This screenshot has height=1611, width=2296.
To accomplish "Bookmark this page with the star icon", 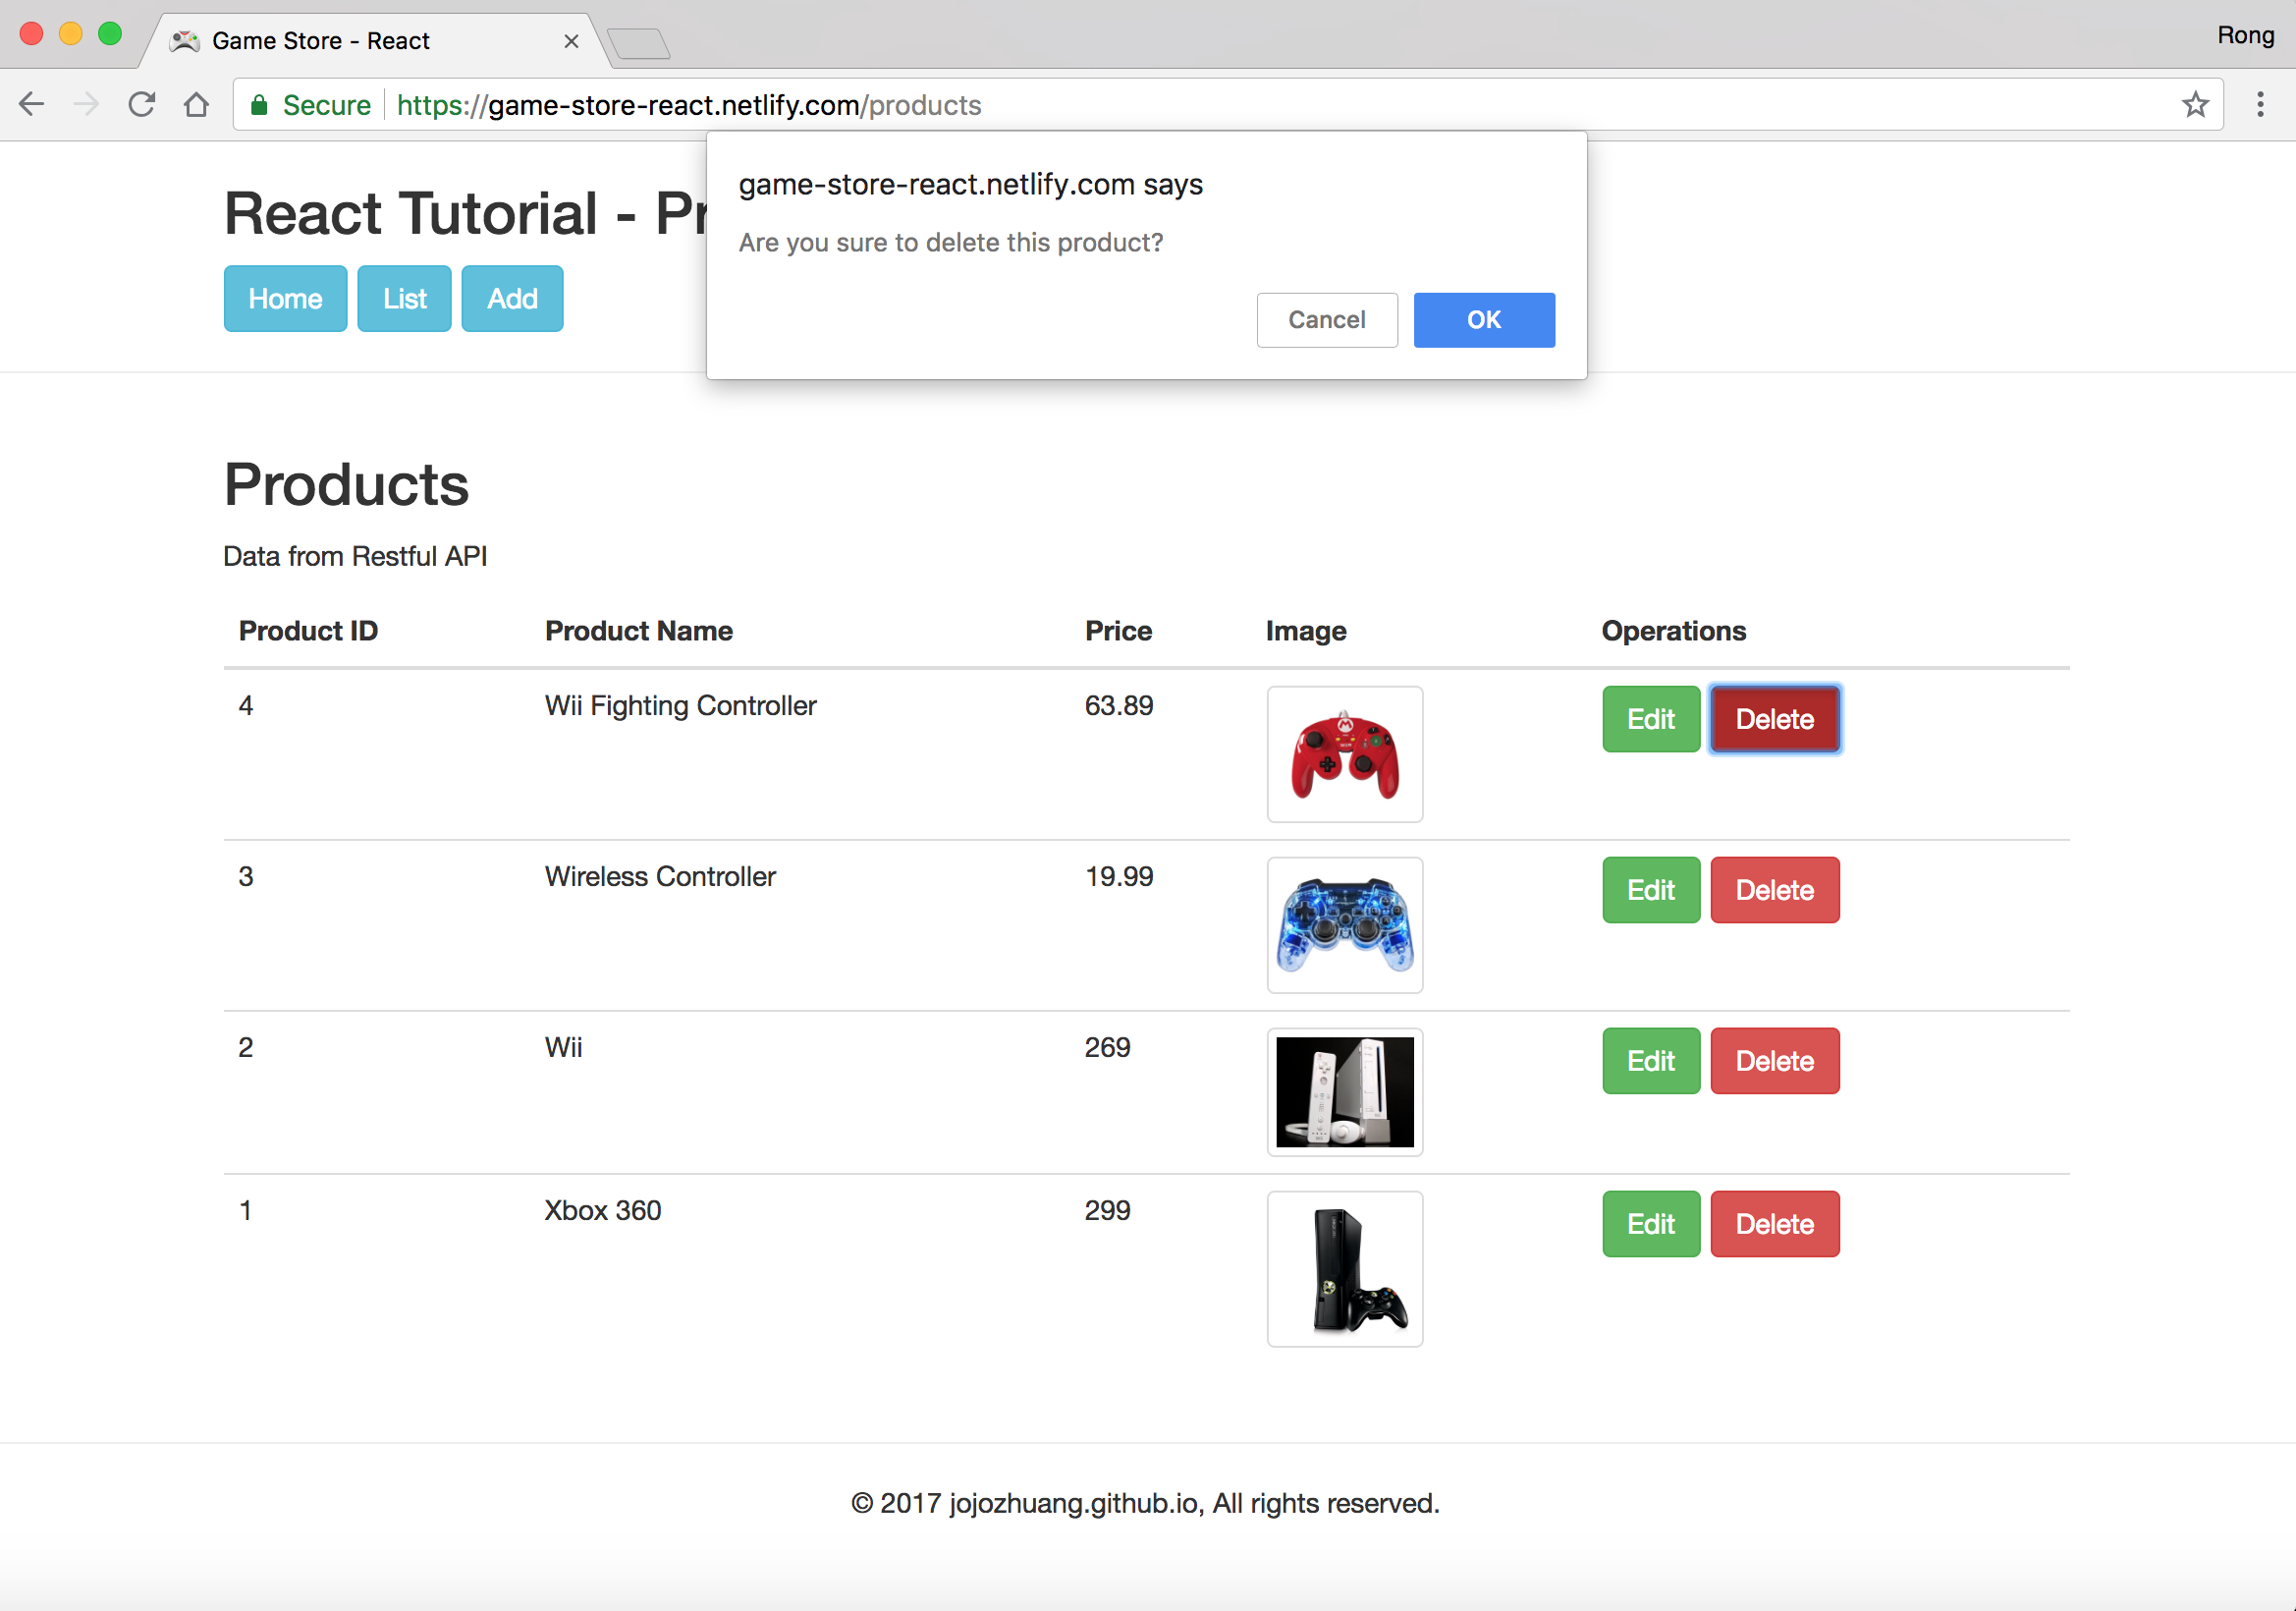I will click(2195, 104).
